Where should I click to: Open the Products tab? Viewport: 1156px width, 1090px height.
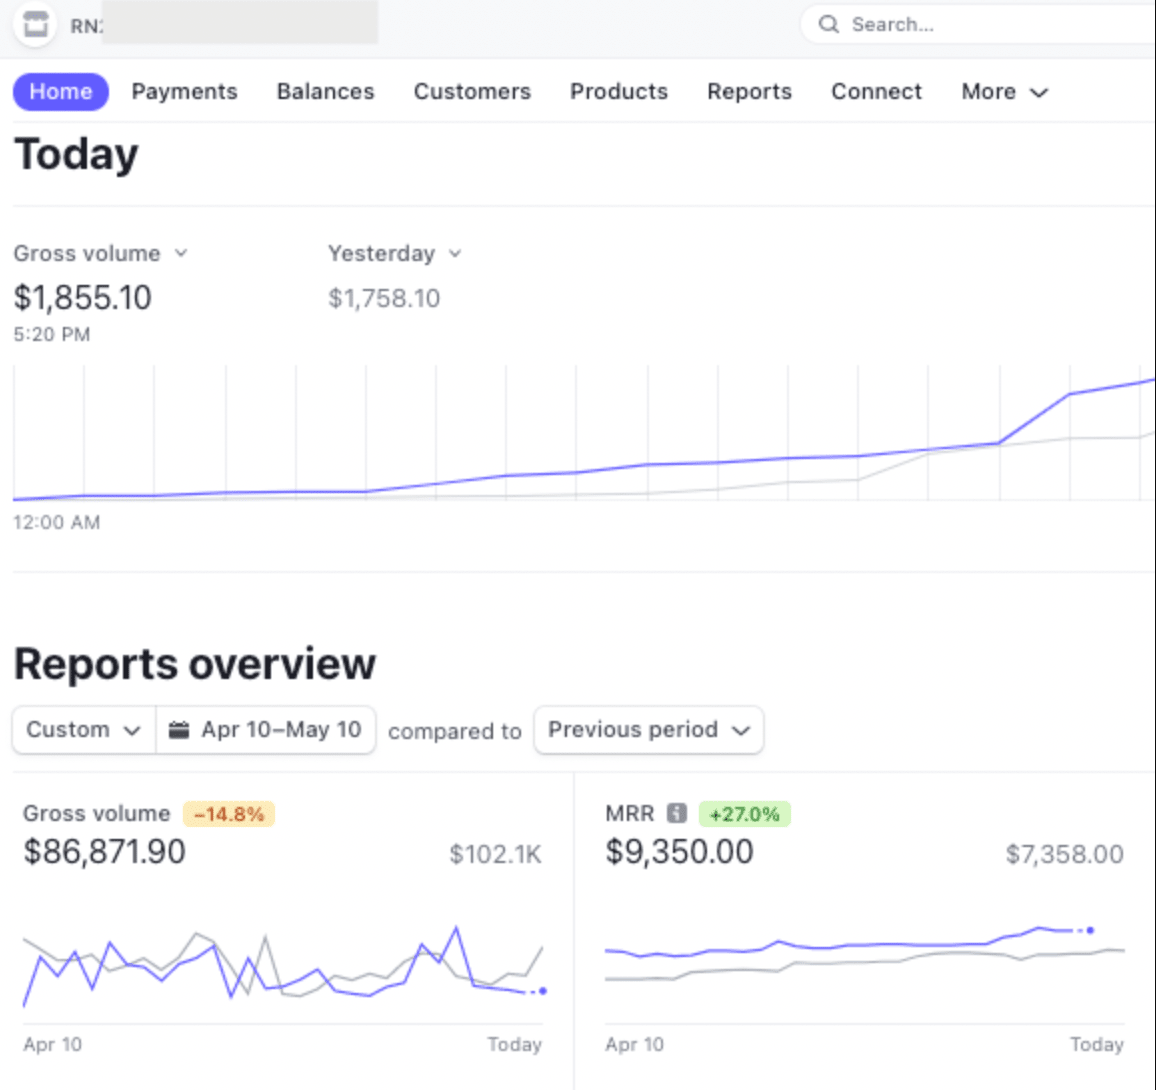tap(619, 91)
